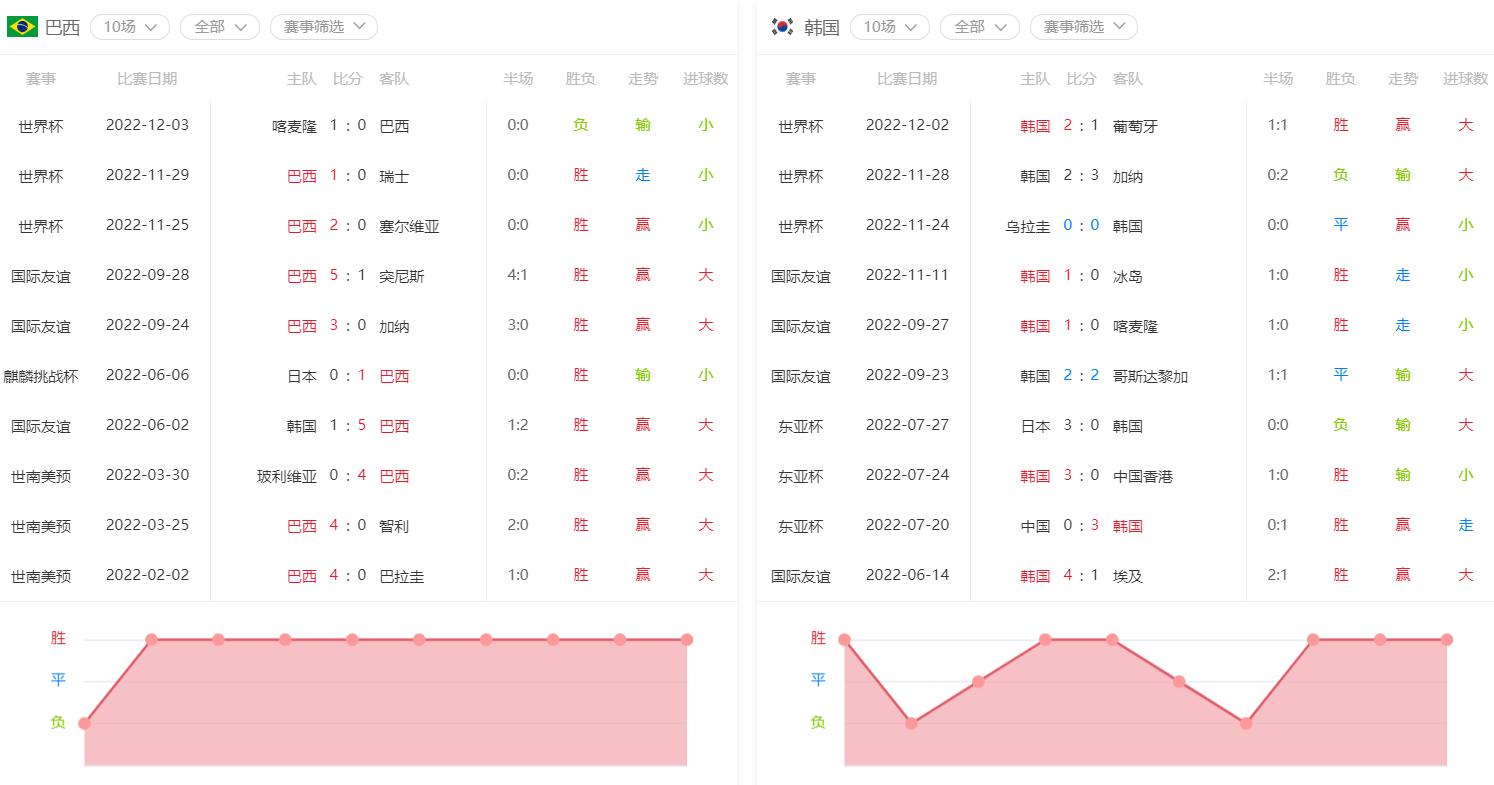Viewport: 1494px width, 785px height.
Task: Click first loss point on Brazil chart
Action: coord(84,723)
